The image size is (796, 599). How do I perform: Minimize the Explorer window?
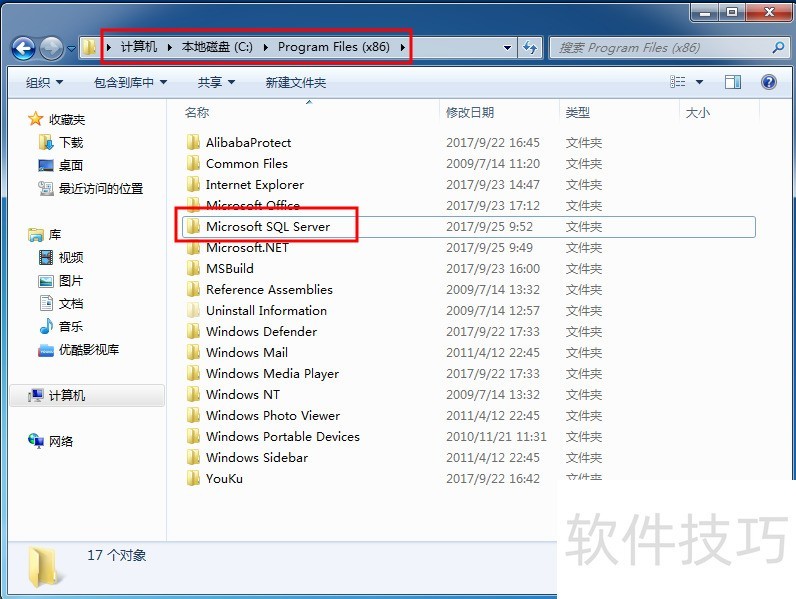point(705,12)
